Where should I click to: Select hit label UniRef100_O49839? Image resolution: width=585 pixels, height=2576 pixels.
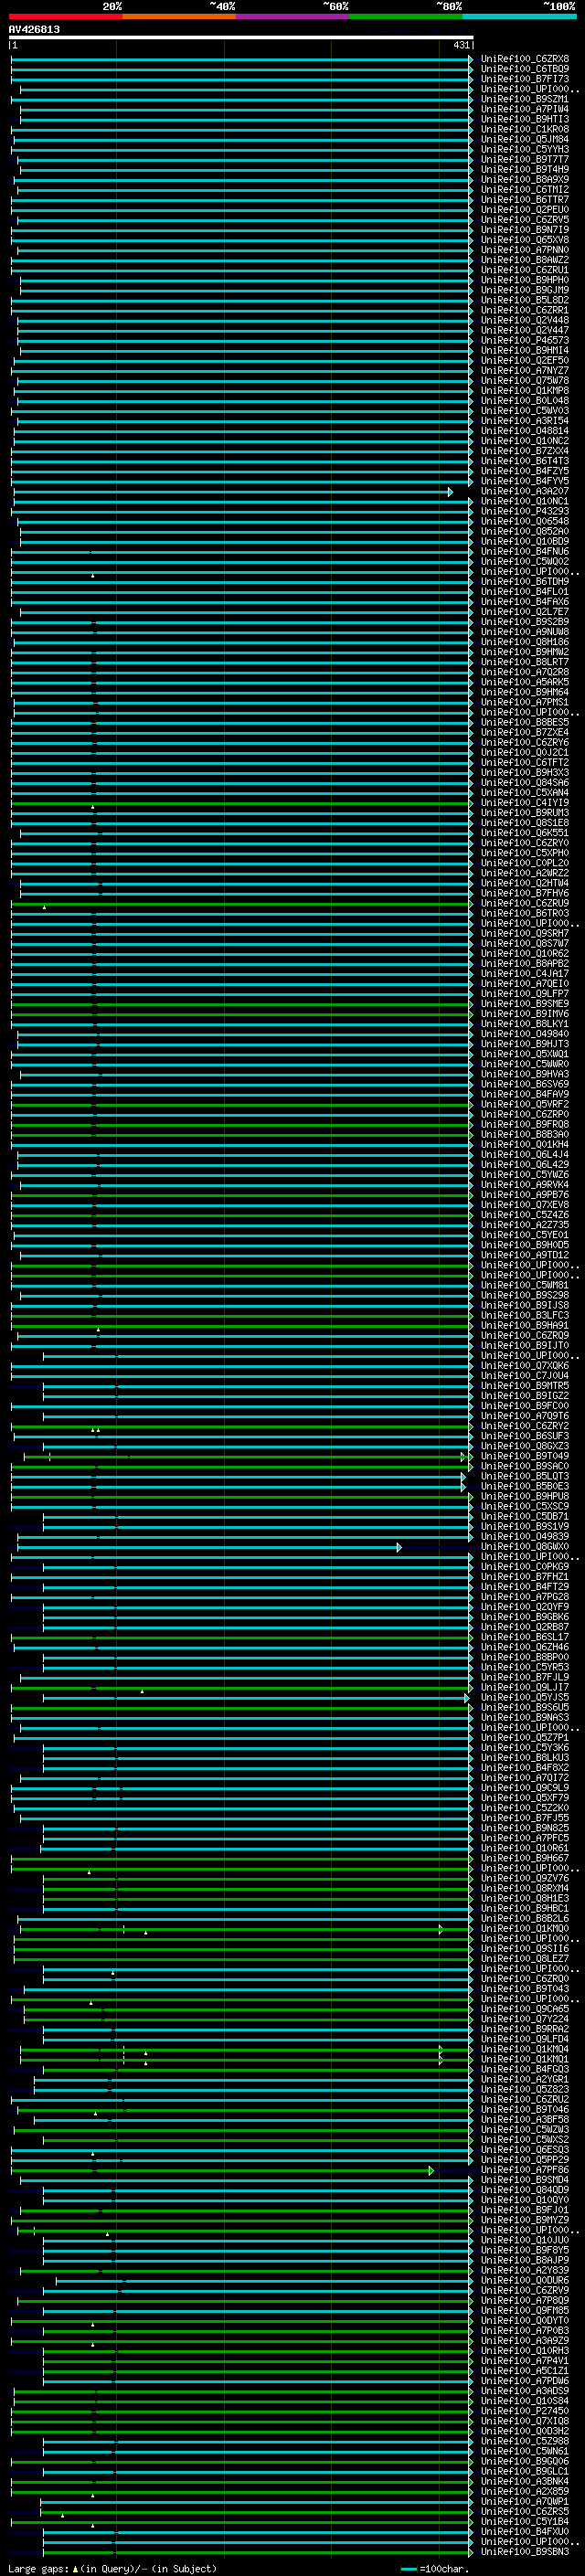point(525,1537)
